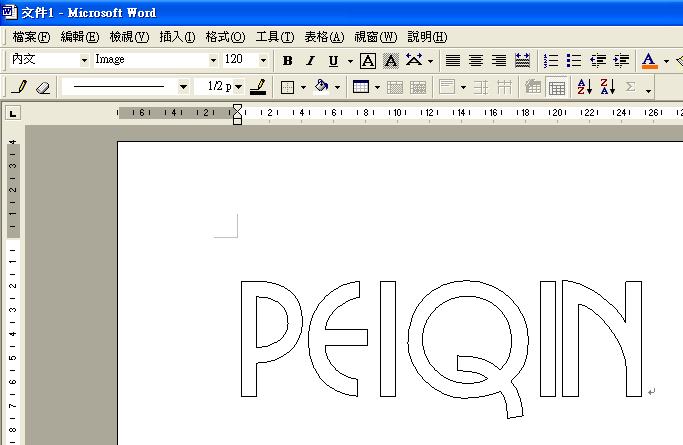The height and width of the screenshot is (445, 683).
Task: Decrease paragraph indent
Action: pyautogui.click(x=598, y=61)
